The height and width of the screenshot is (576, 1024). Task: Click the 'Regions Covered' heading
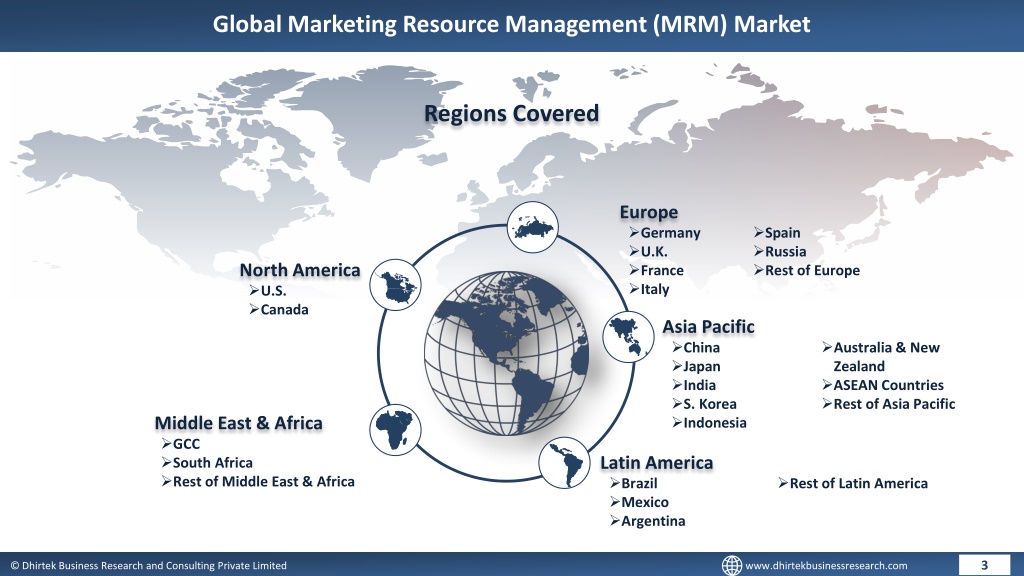pyautogui.click(x=511, y=114)
